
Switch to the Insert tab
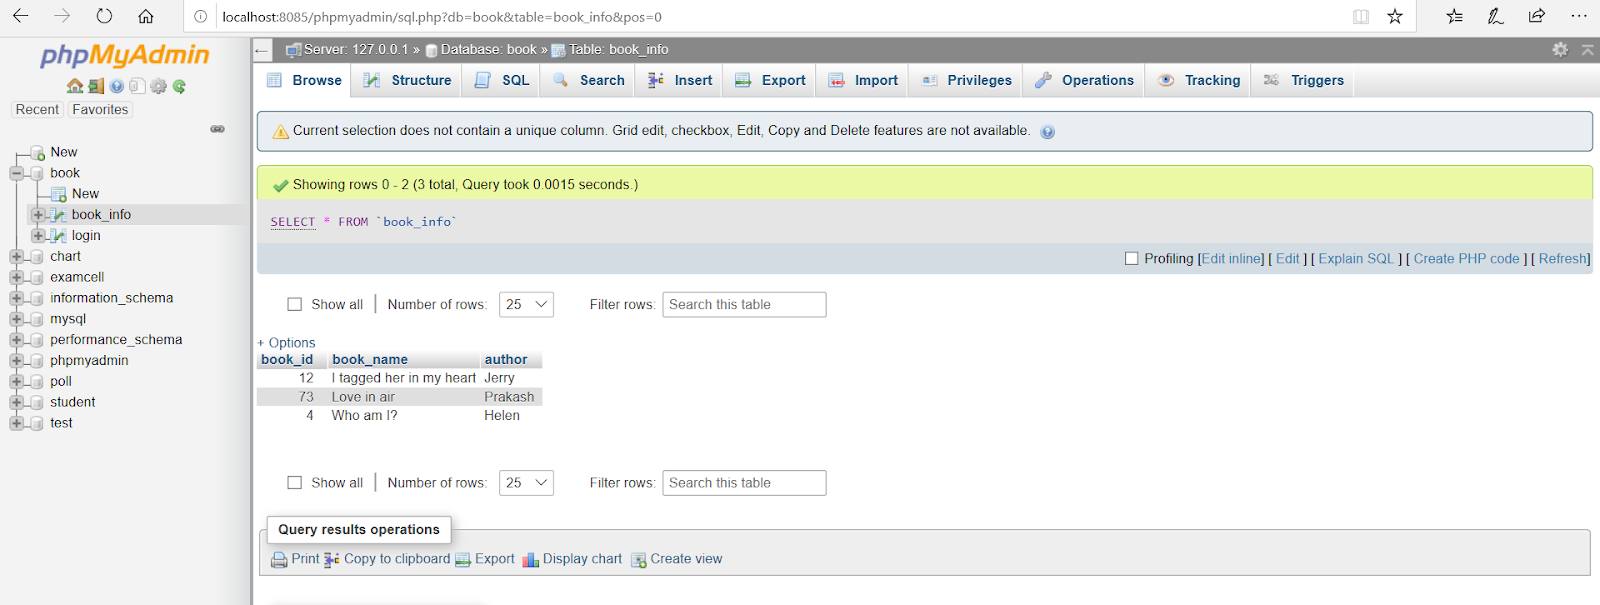click(x=680, y=80)
